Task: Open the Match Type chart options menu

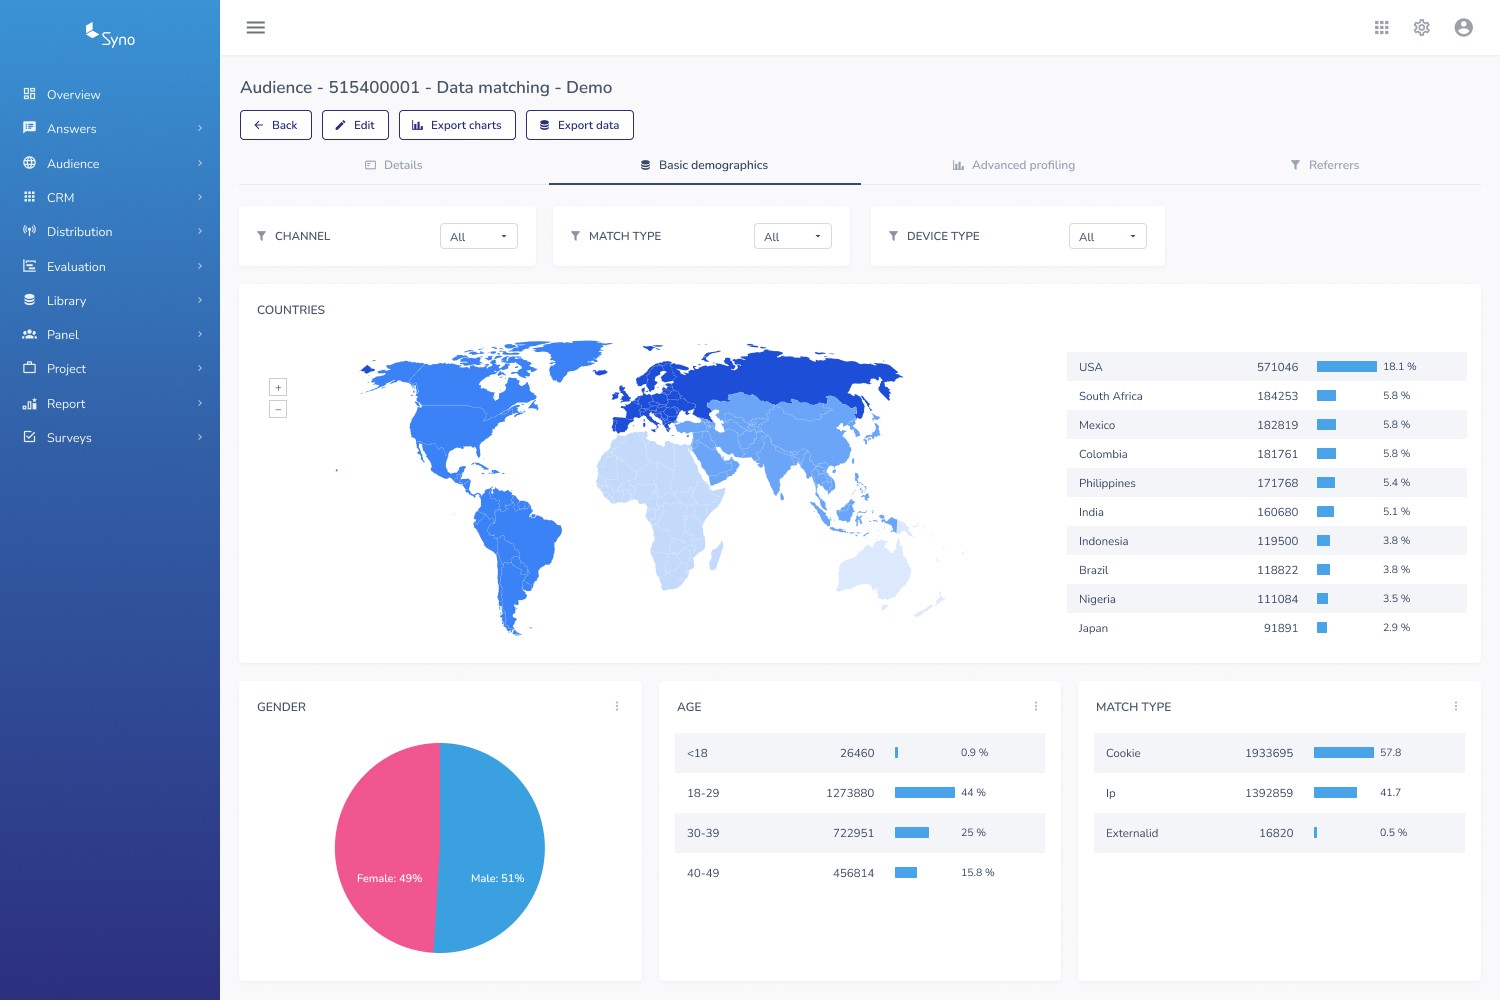Action: (1456, 706)
